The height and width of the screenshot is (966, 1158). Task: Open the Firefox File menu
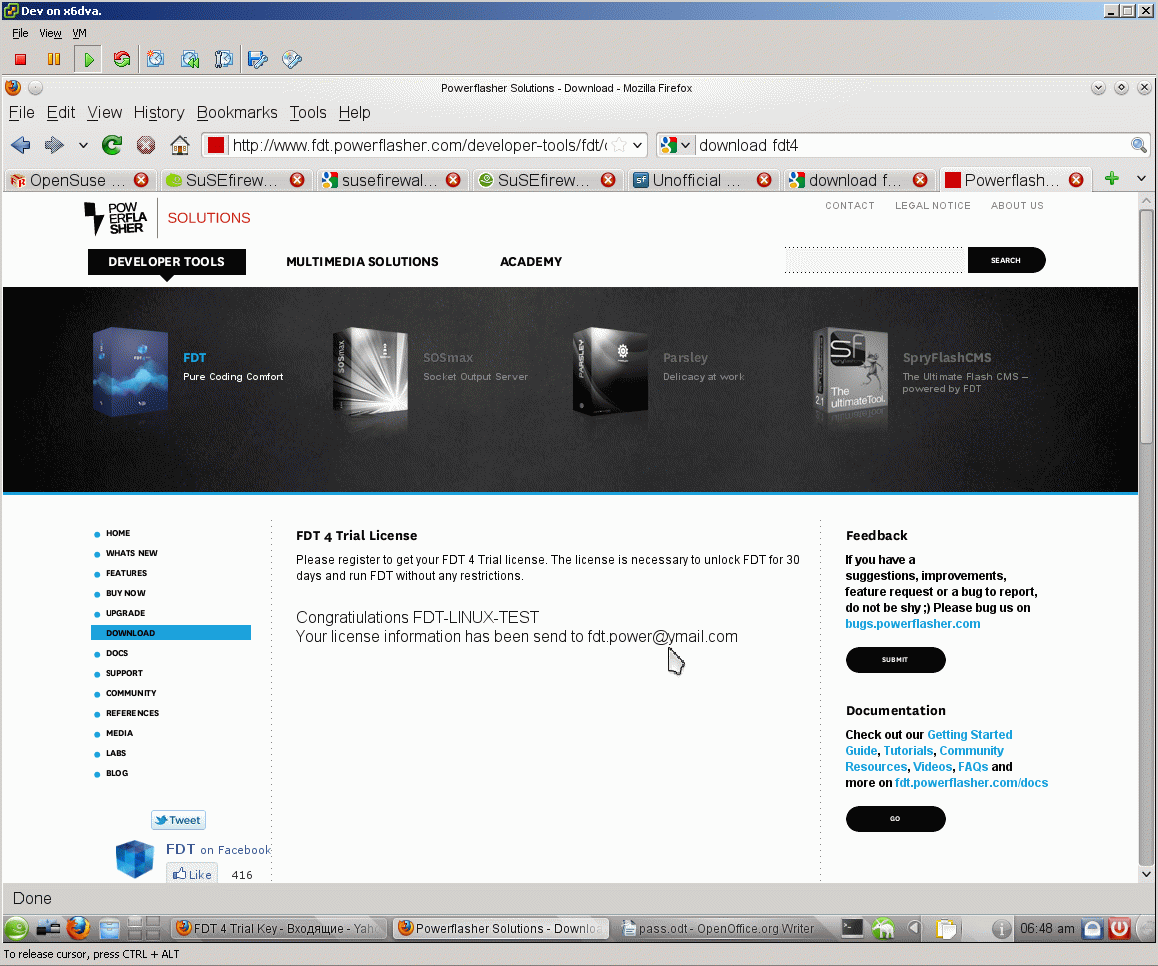coord(21,112)
